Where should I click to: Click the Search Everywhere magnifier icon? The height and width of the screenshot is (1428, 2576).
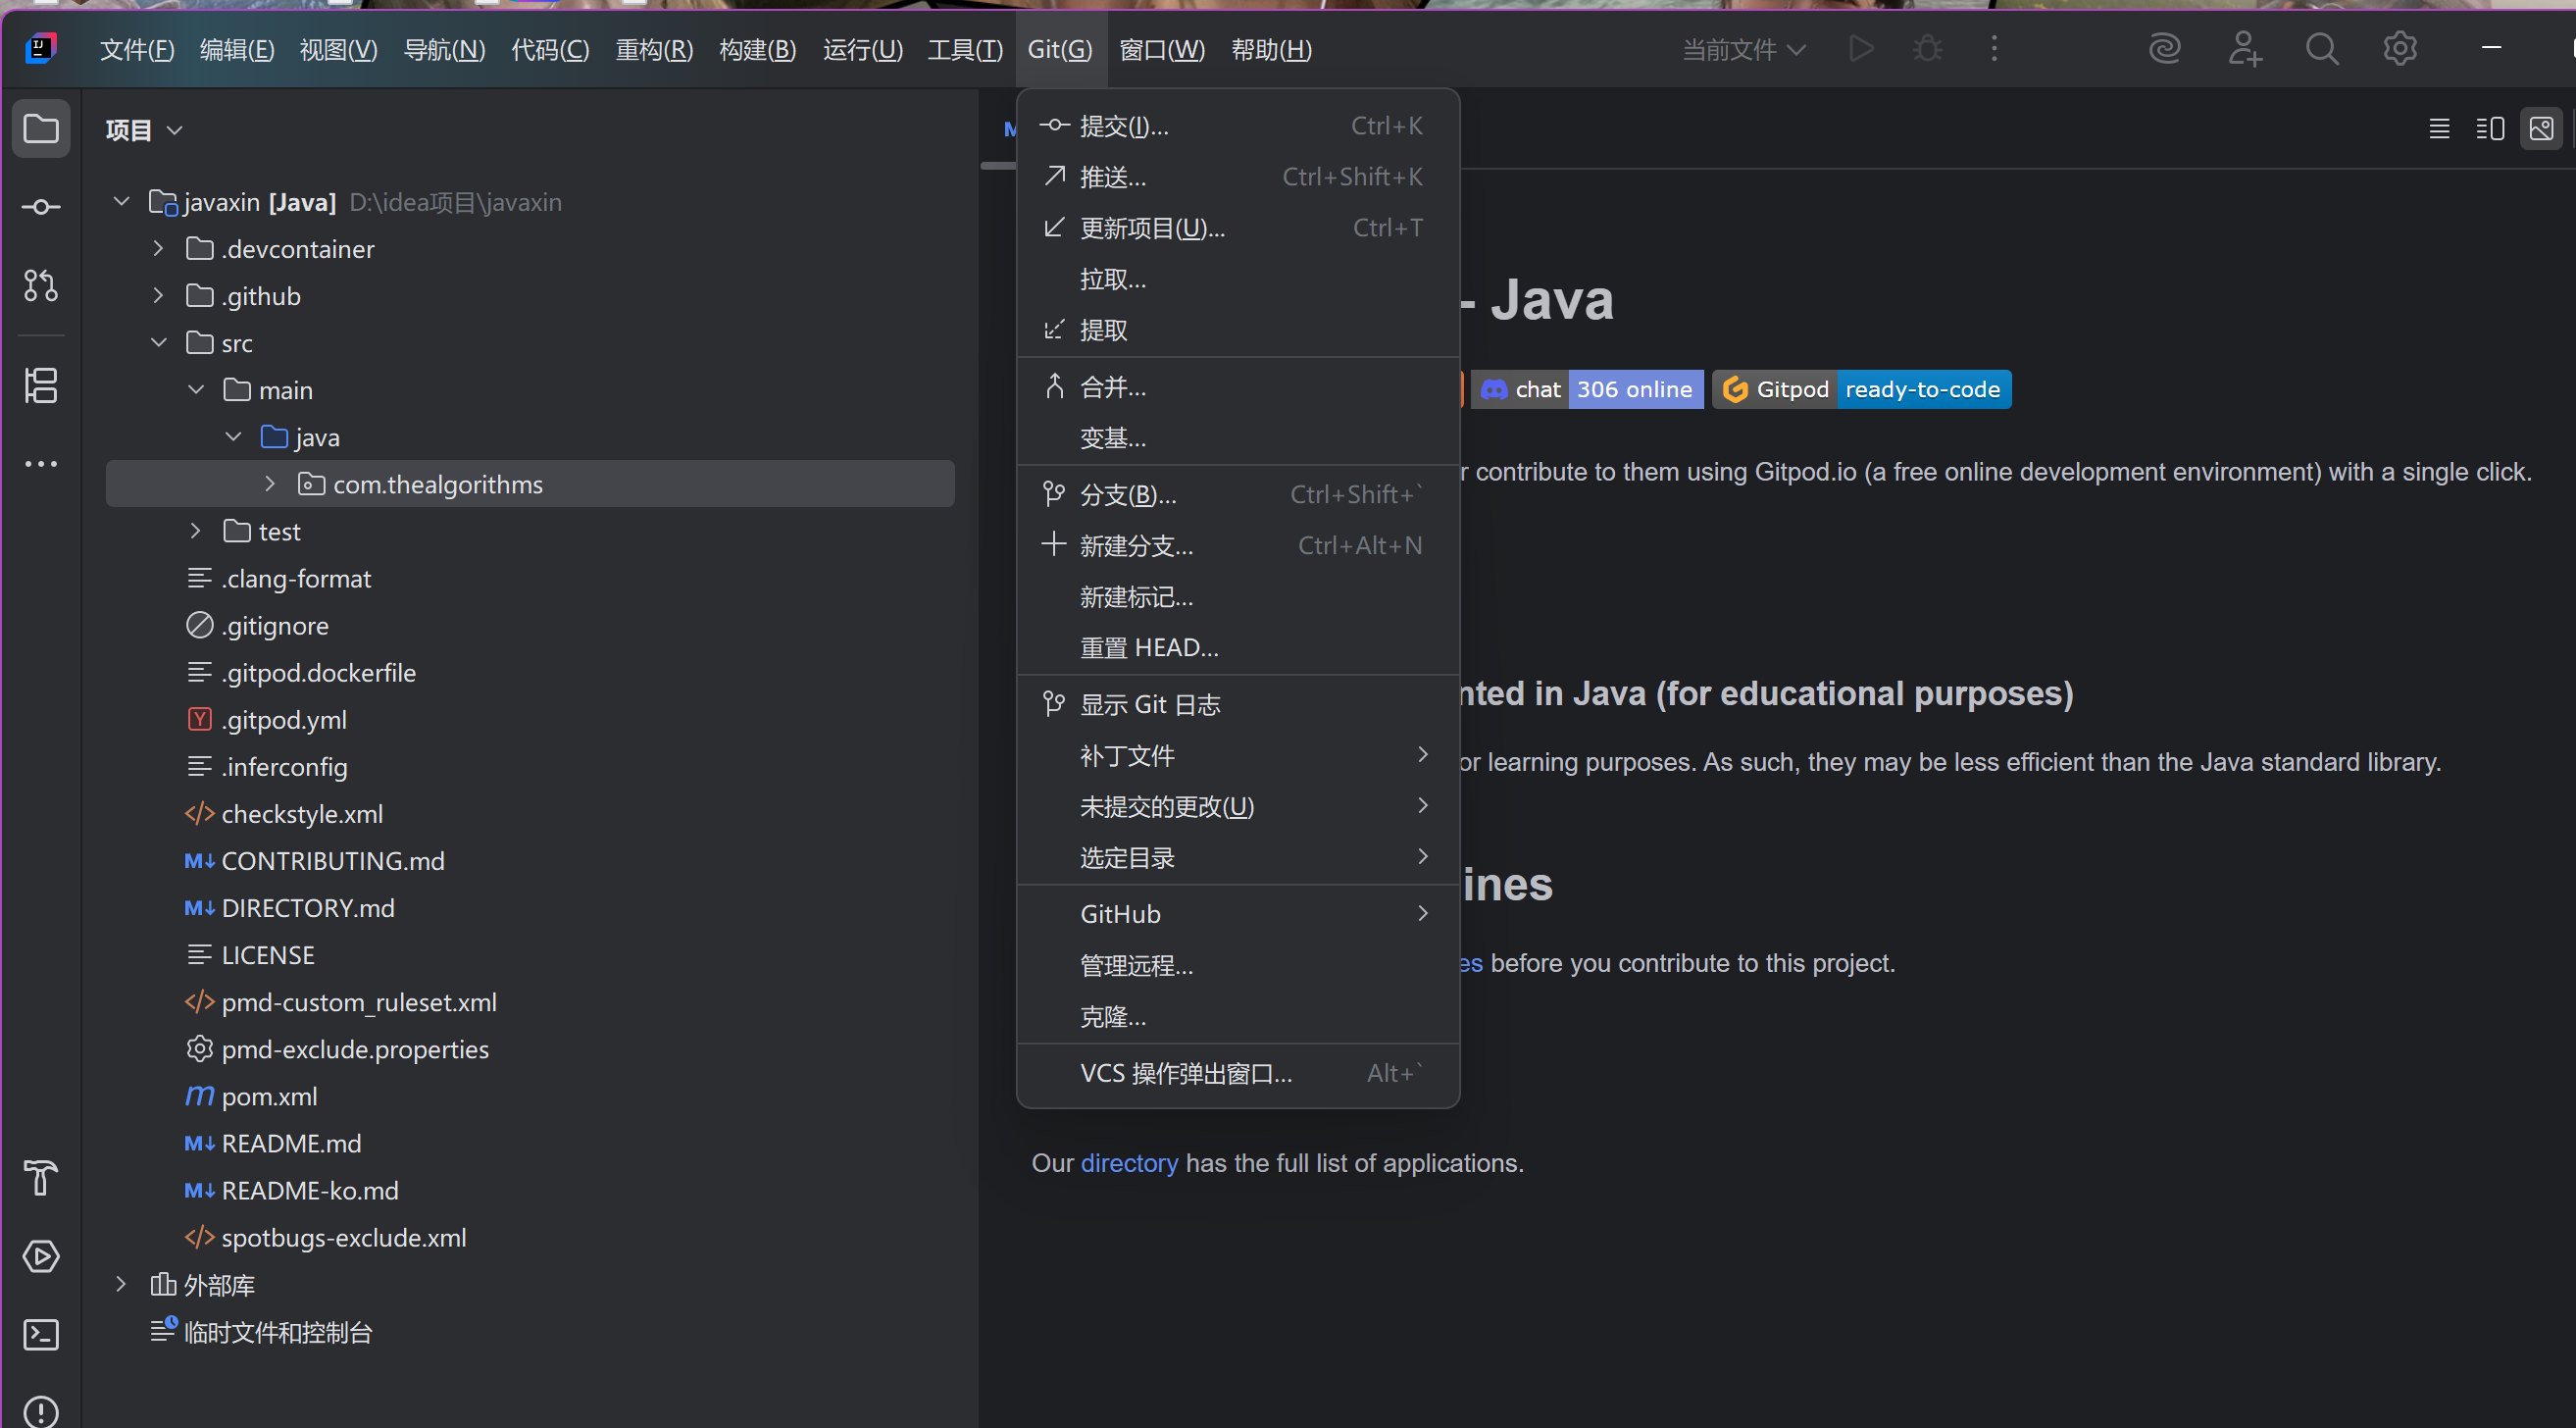click(x=2321, y=48)
